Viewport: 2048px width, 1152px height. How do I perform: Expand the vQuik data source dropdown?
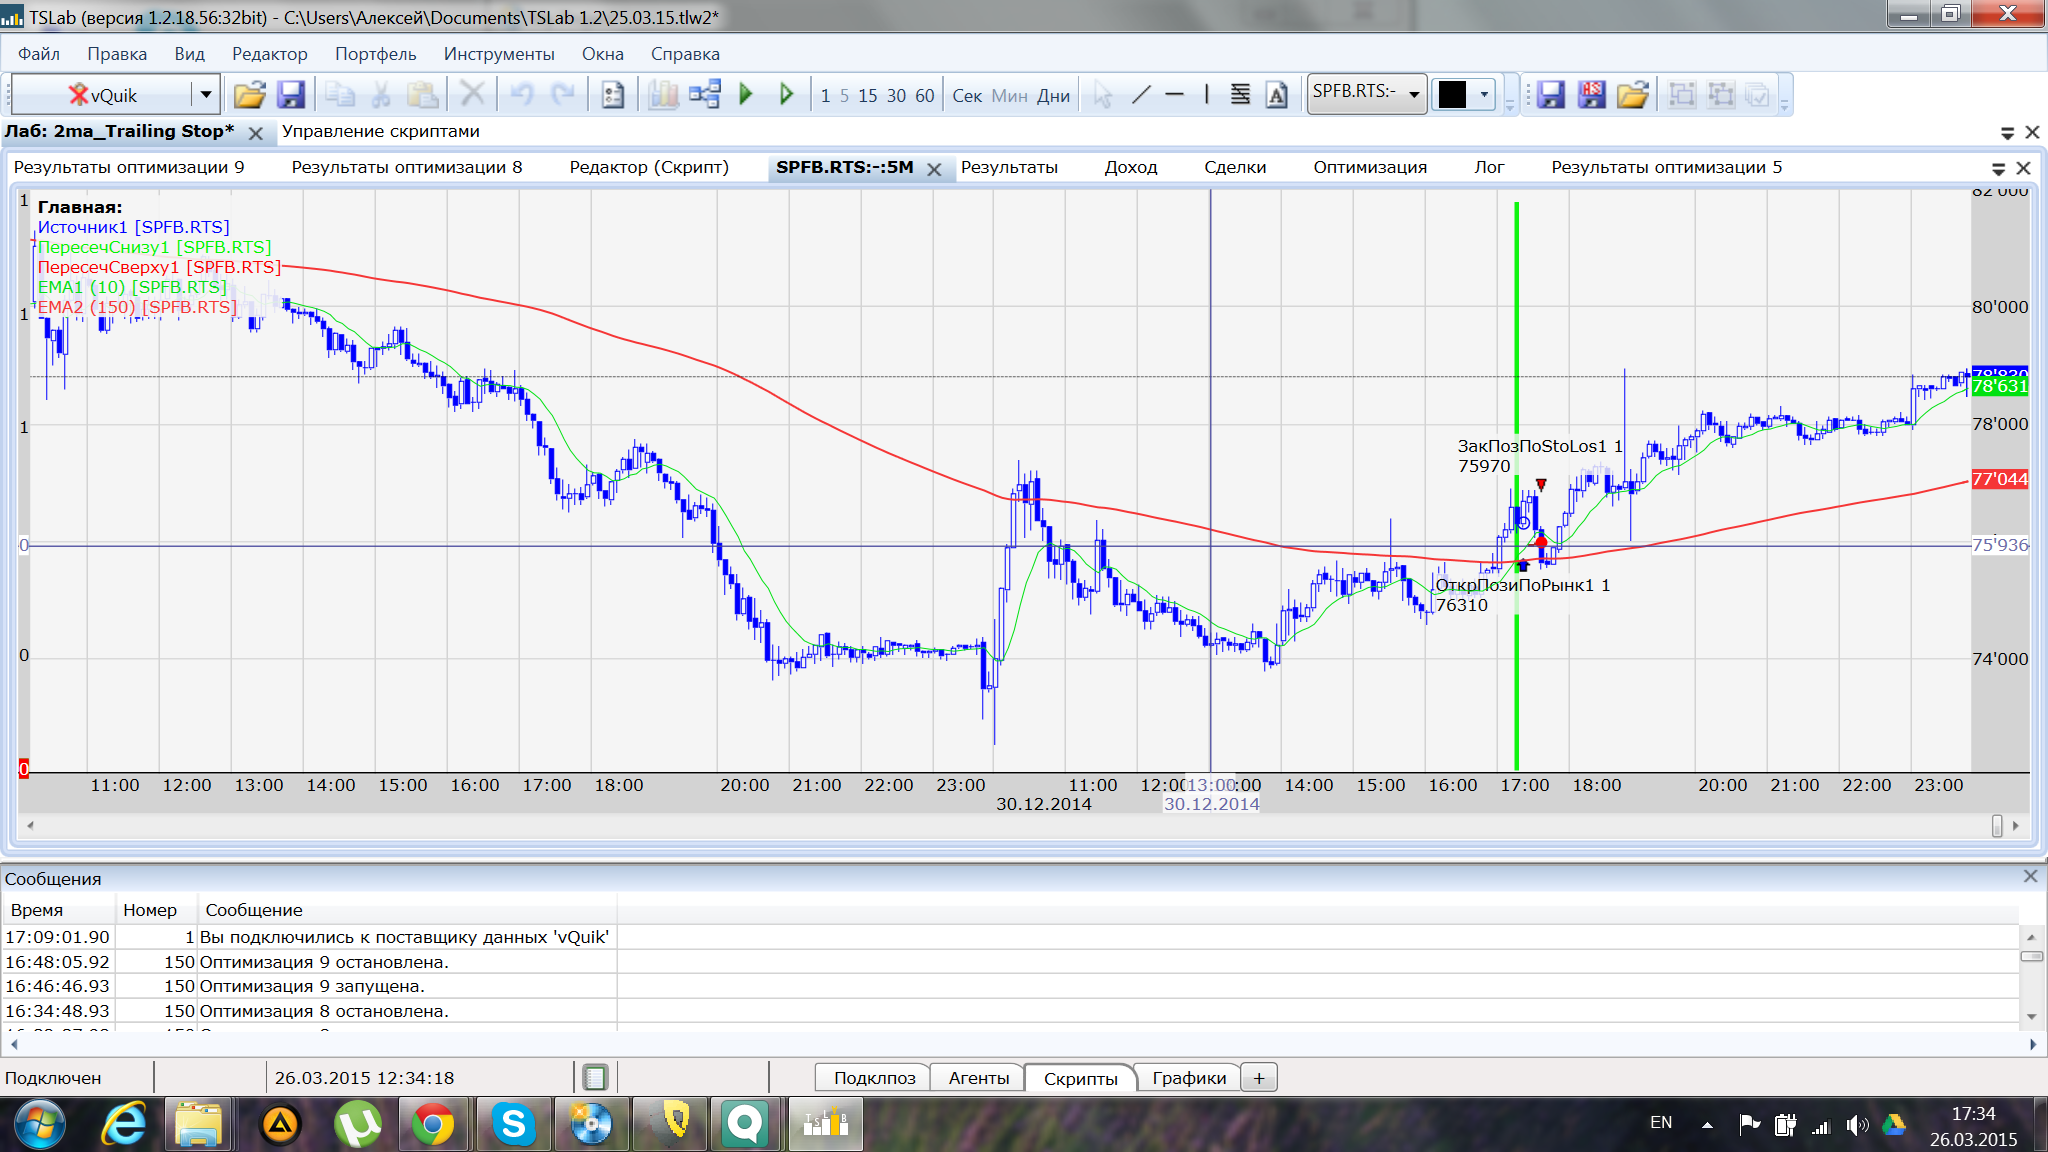(x=206, y=95)
